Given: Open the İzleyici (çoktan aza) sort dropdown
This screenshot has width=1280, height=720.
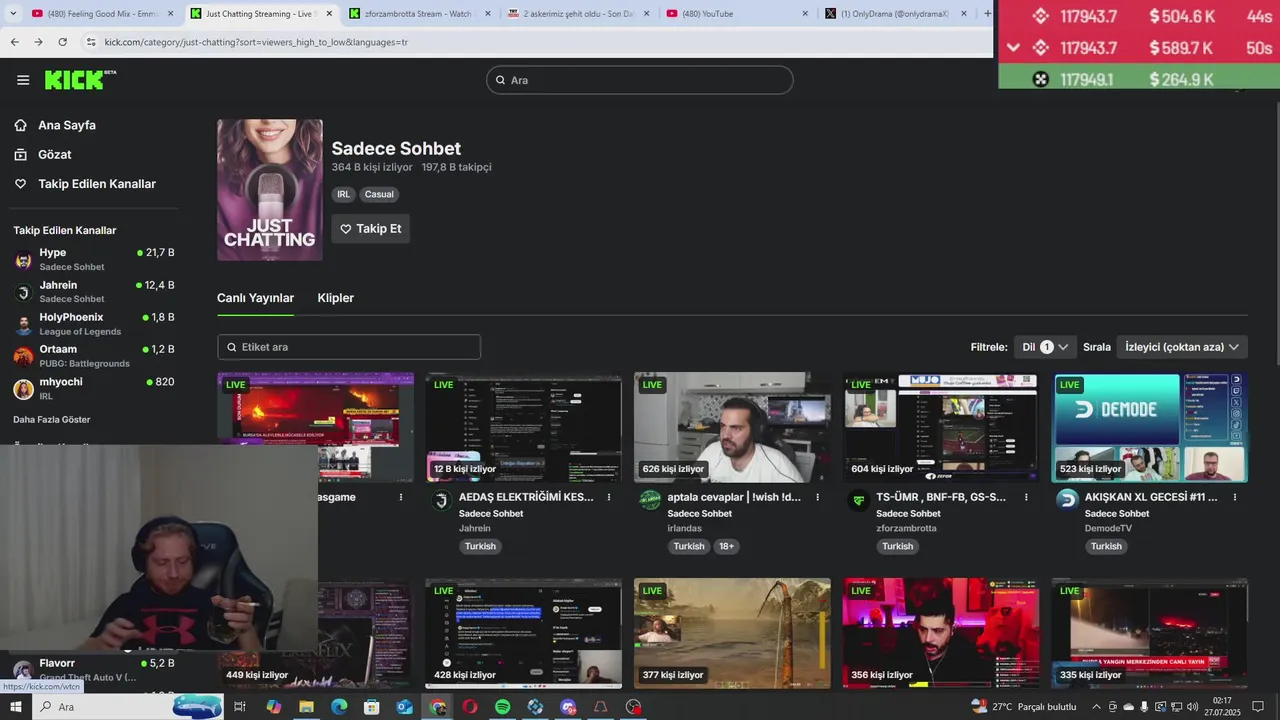Looking at the screenshot, I should click(1182, 347).
